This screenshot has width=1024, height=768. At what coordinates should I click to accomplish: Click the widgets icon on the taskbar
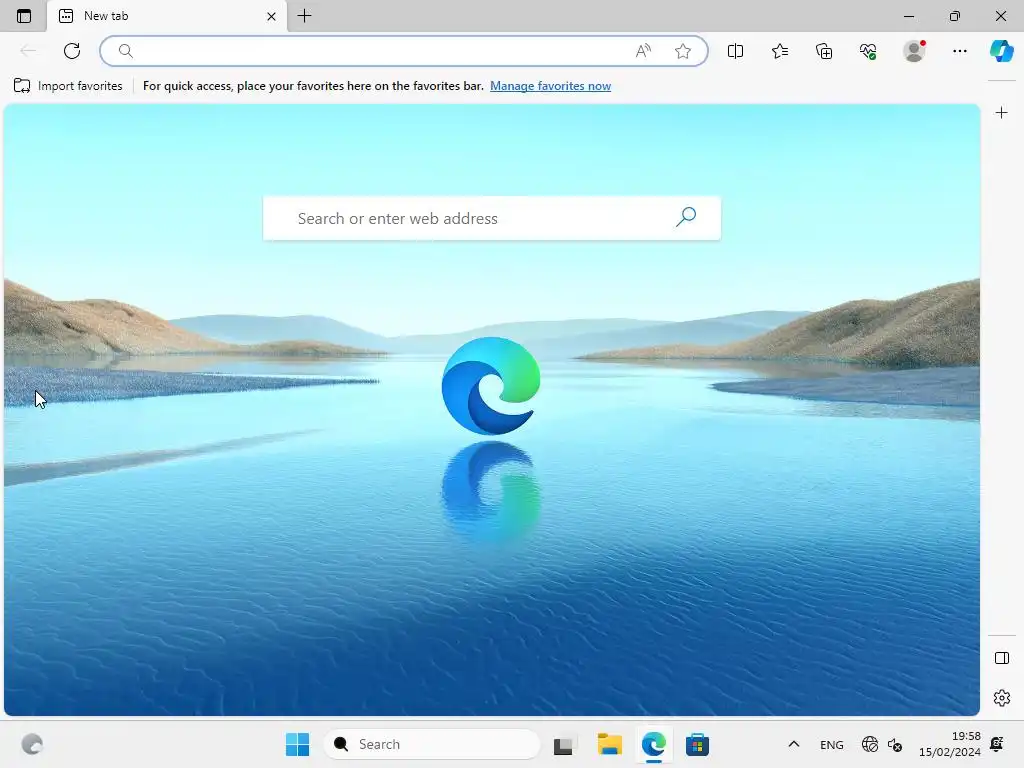click(32, 744)
